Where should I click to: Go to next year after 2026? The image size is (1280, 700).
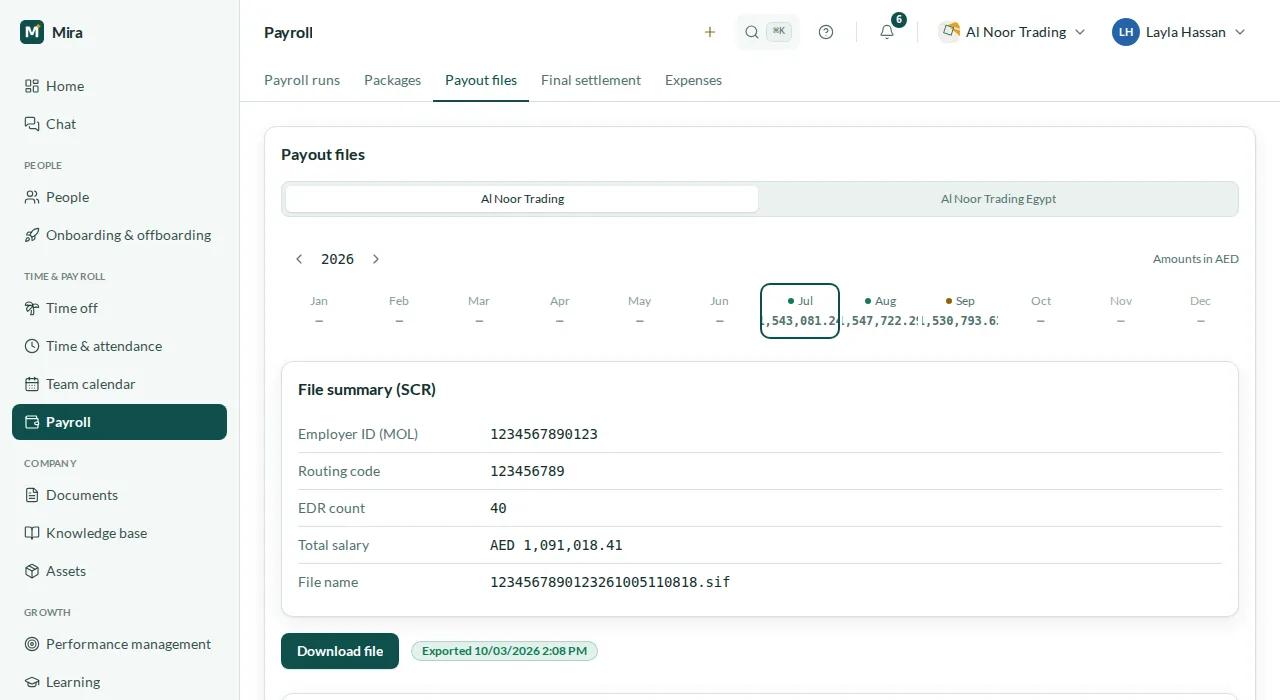376,259
